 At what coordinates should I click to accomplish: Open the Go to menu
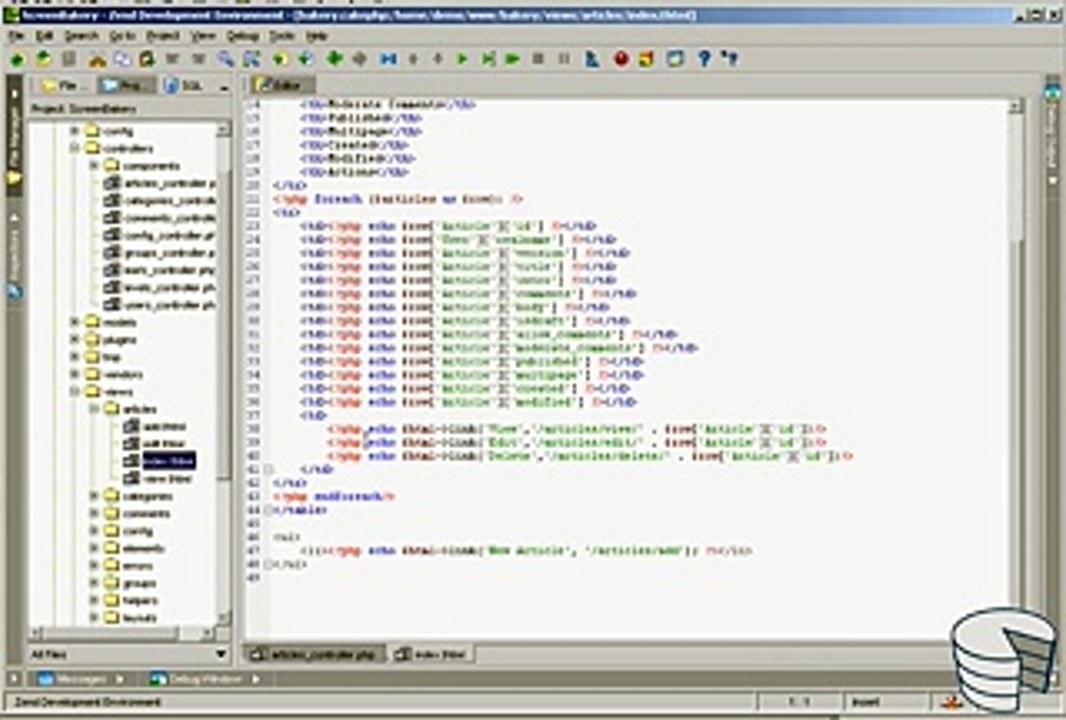coord(123,36)
